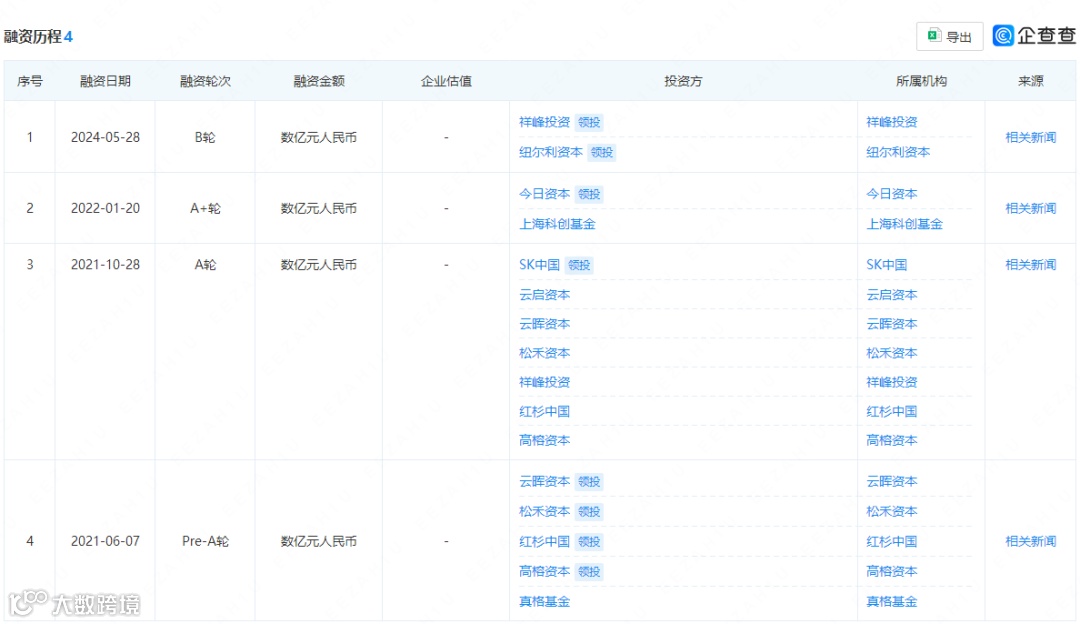This screenshot has width=1080, height=624.
Task: Open investor 红杉中国 in Pre-A轮 投资方 list
Action: 544,541
